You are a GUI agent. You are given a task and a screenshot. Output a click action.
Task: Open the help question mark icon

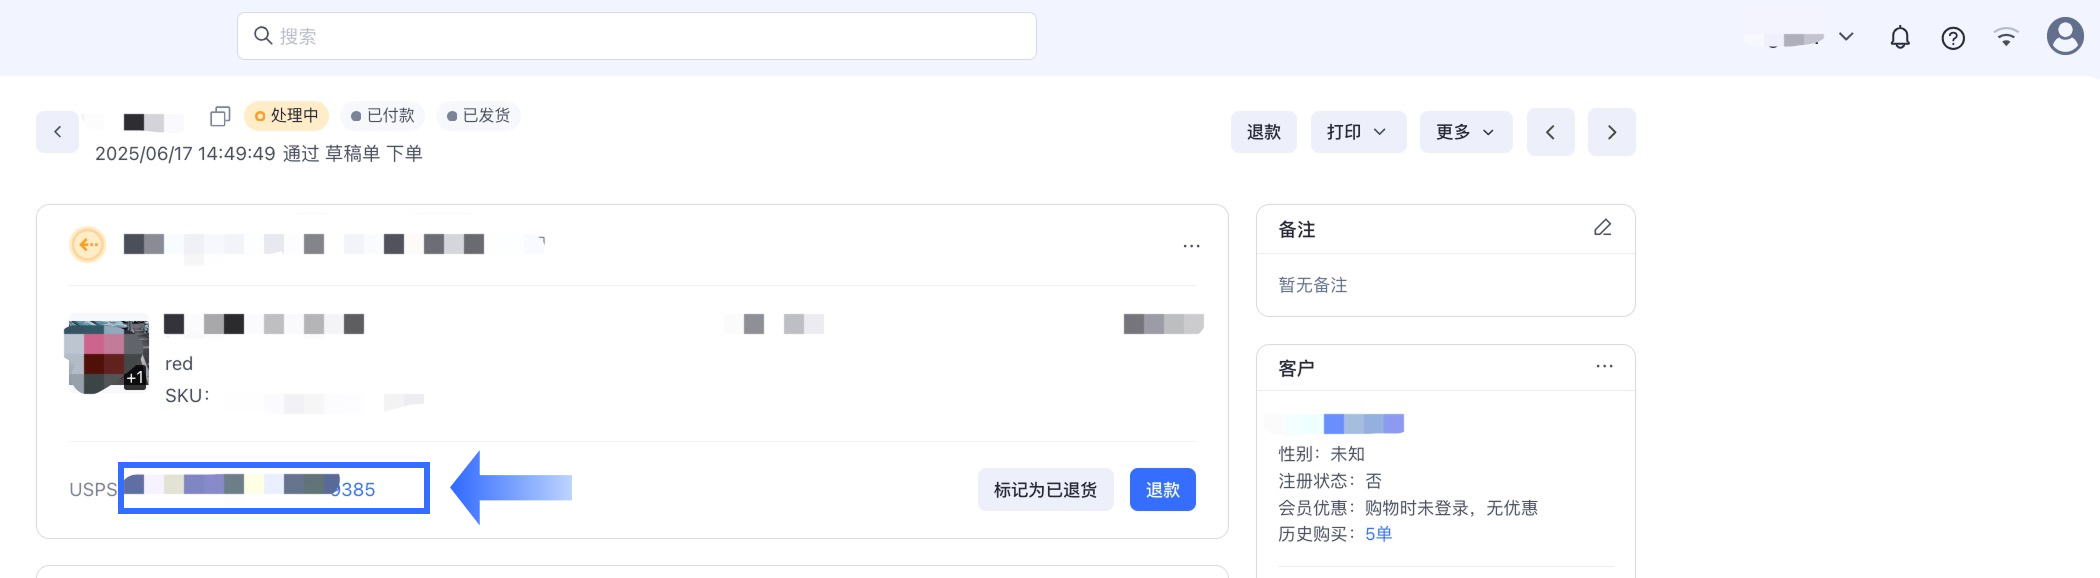pyautogui.click(x=1953, y=38)
